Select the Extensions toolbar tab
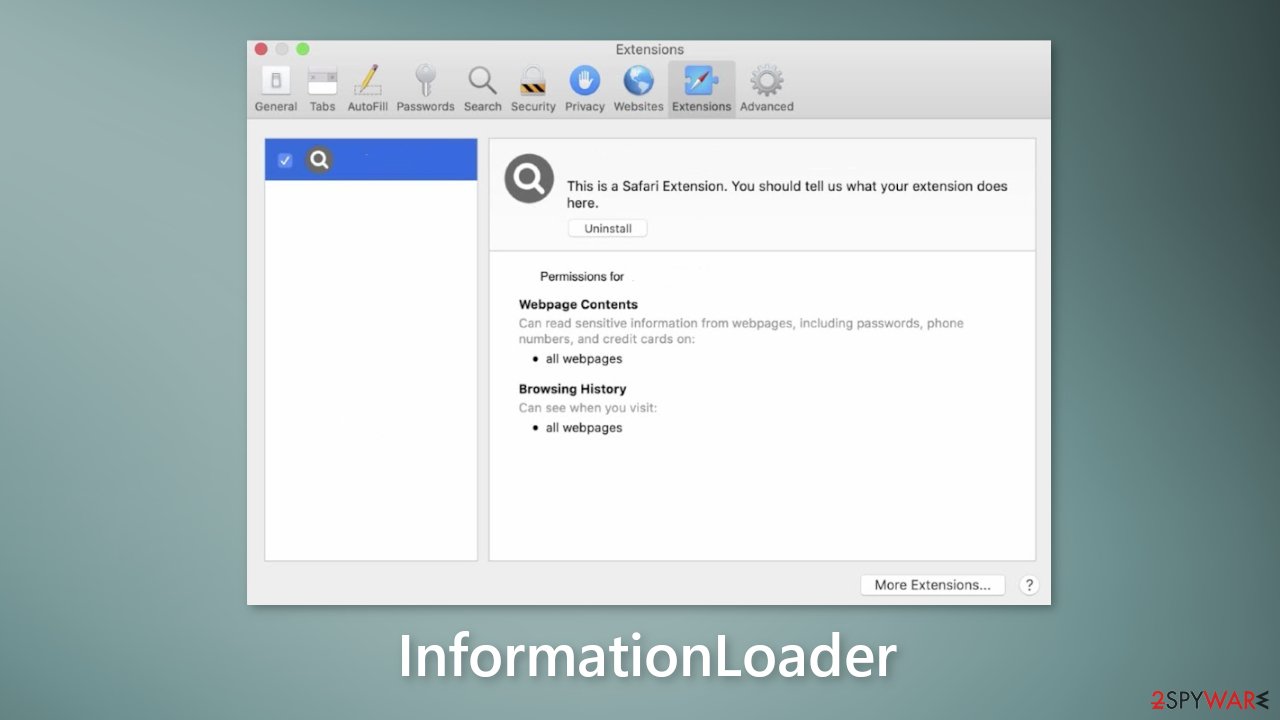Viewport: 1280px width, 720px height. pyautogui.click(x=701, y=89)
